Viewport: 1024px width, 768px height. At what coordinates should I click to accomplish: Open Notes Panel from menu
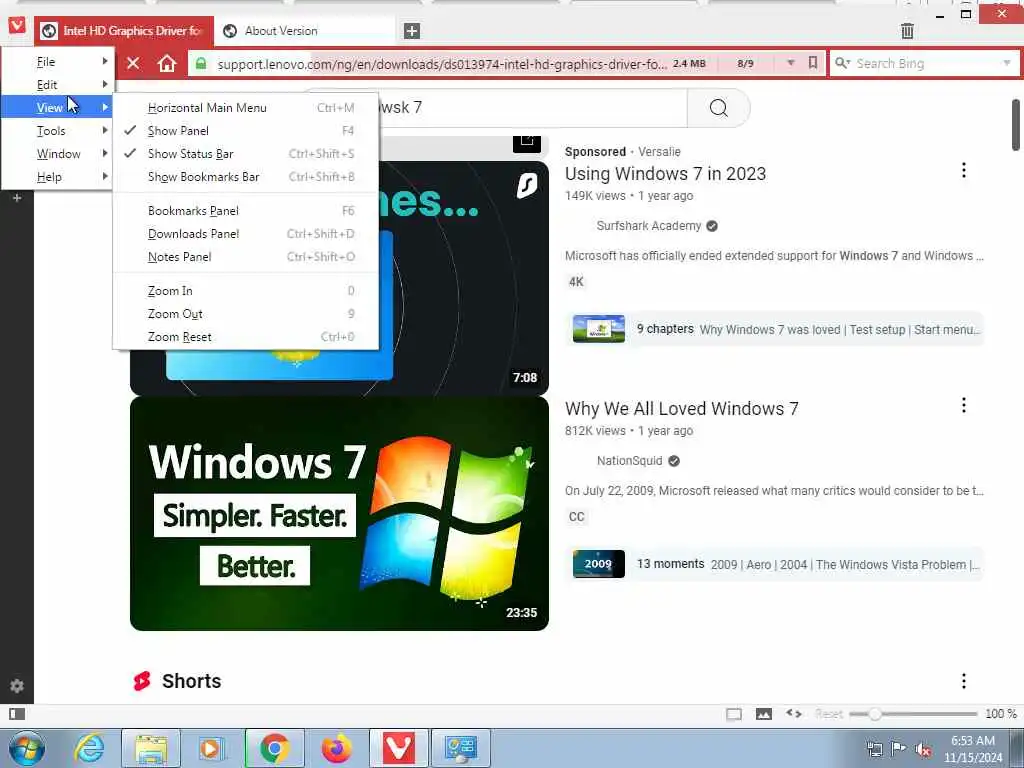tap(246, 257)
